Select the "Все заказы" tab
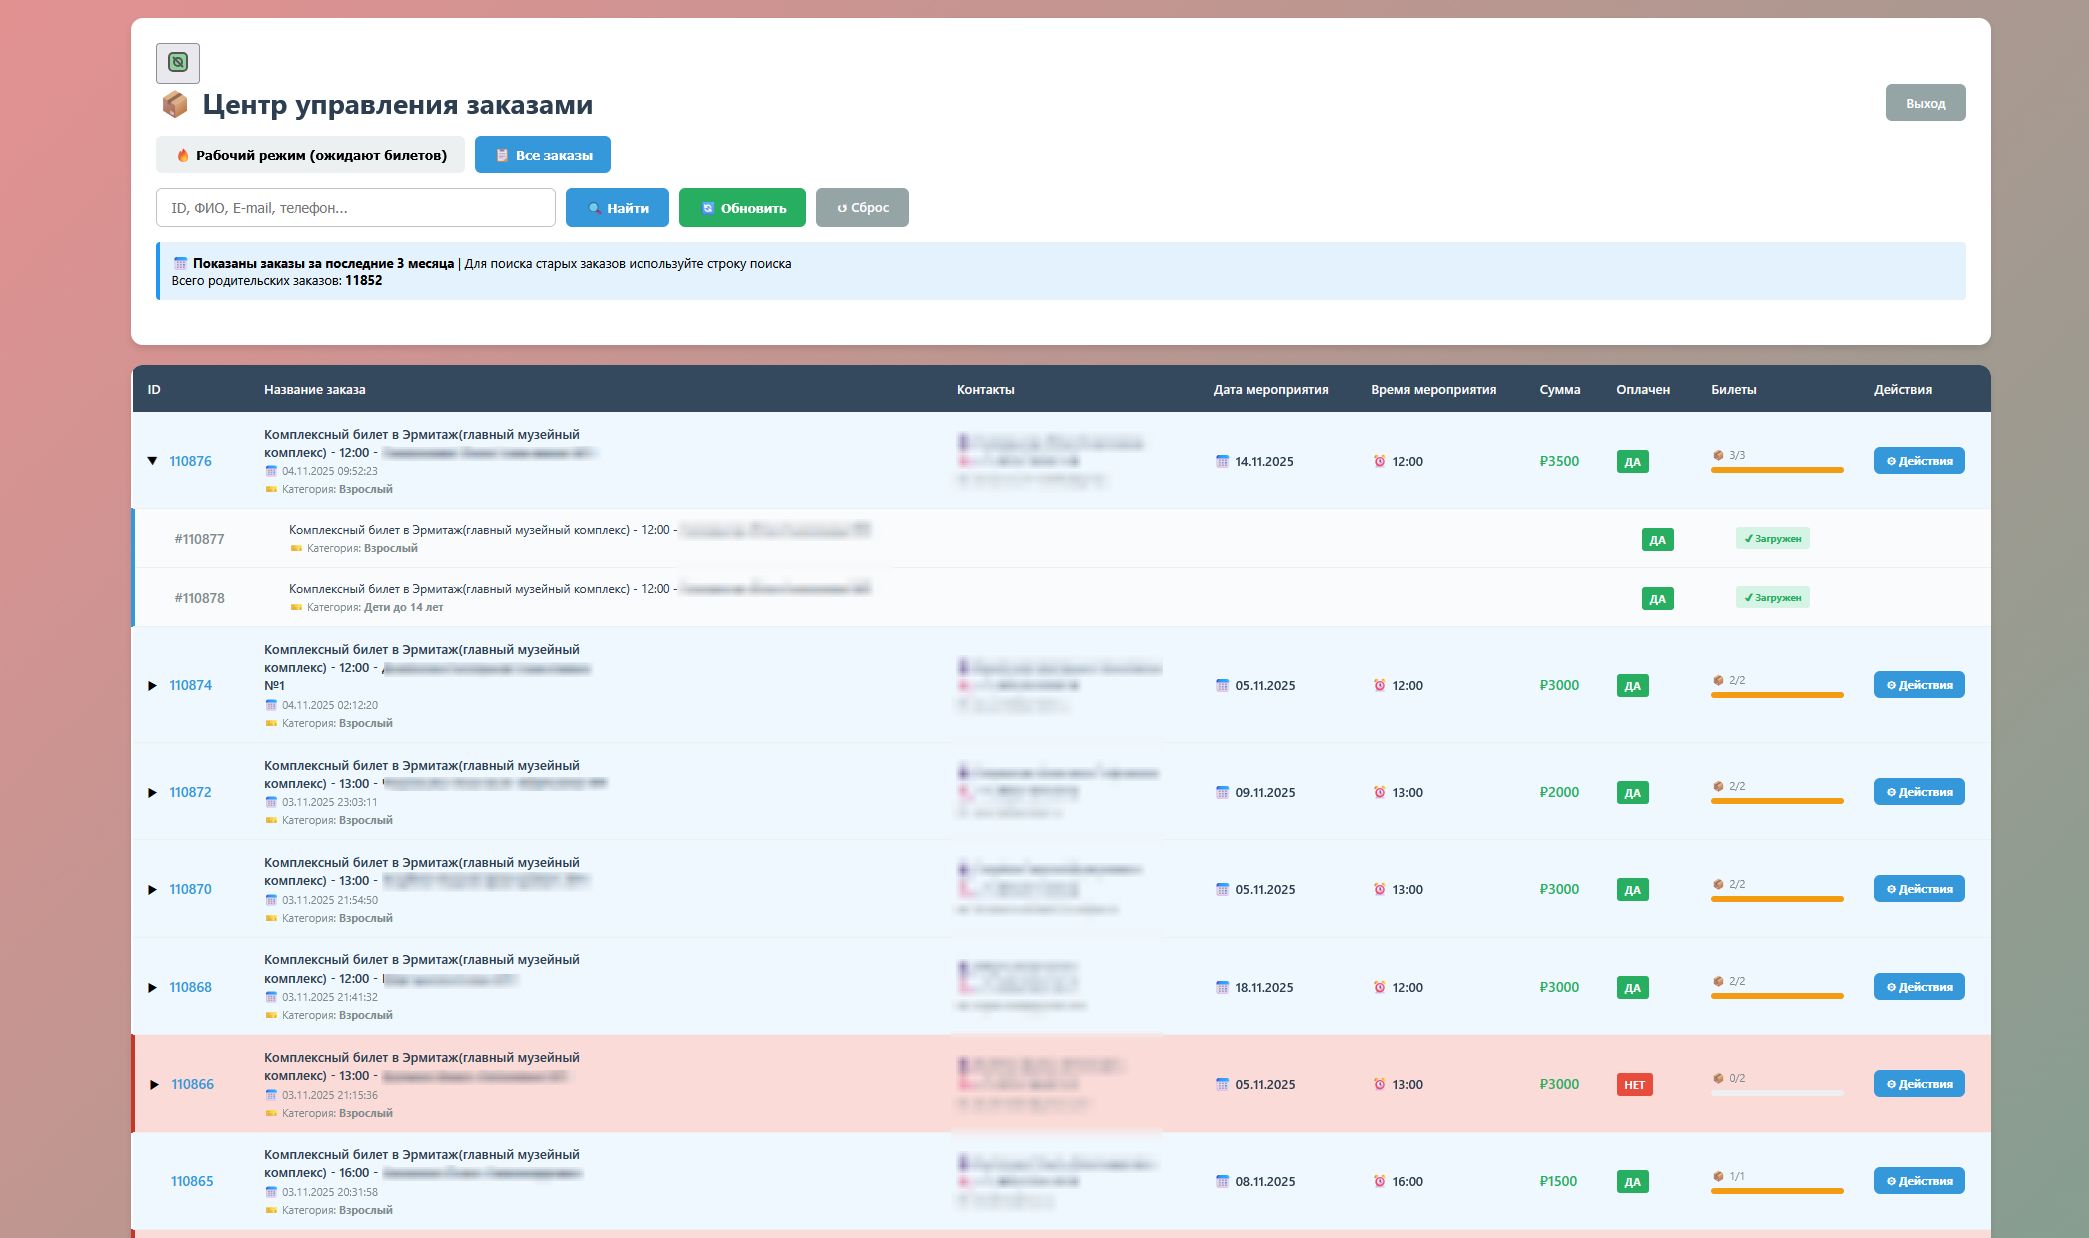Image resolution: width=2089 pixels, height=1238 pixels. point(542,155)
